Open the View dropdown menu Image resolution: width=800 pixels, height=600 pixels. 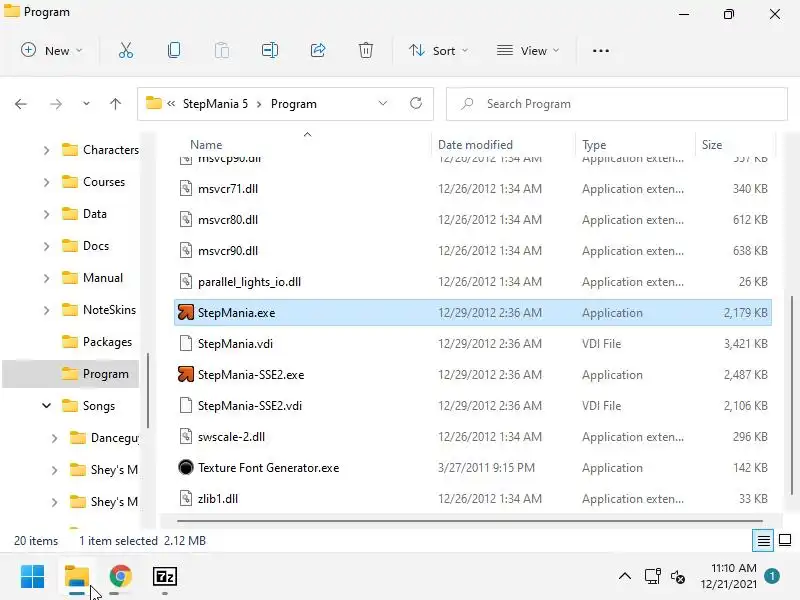click(x=528, y=51)
